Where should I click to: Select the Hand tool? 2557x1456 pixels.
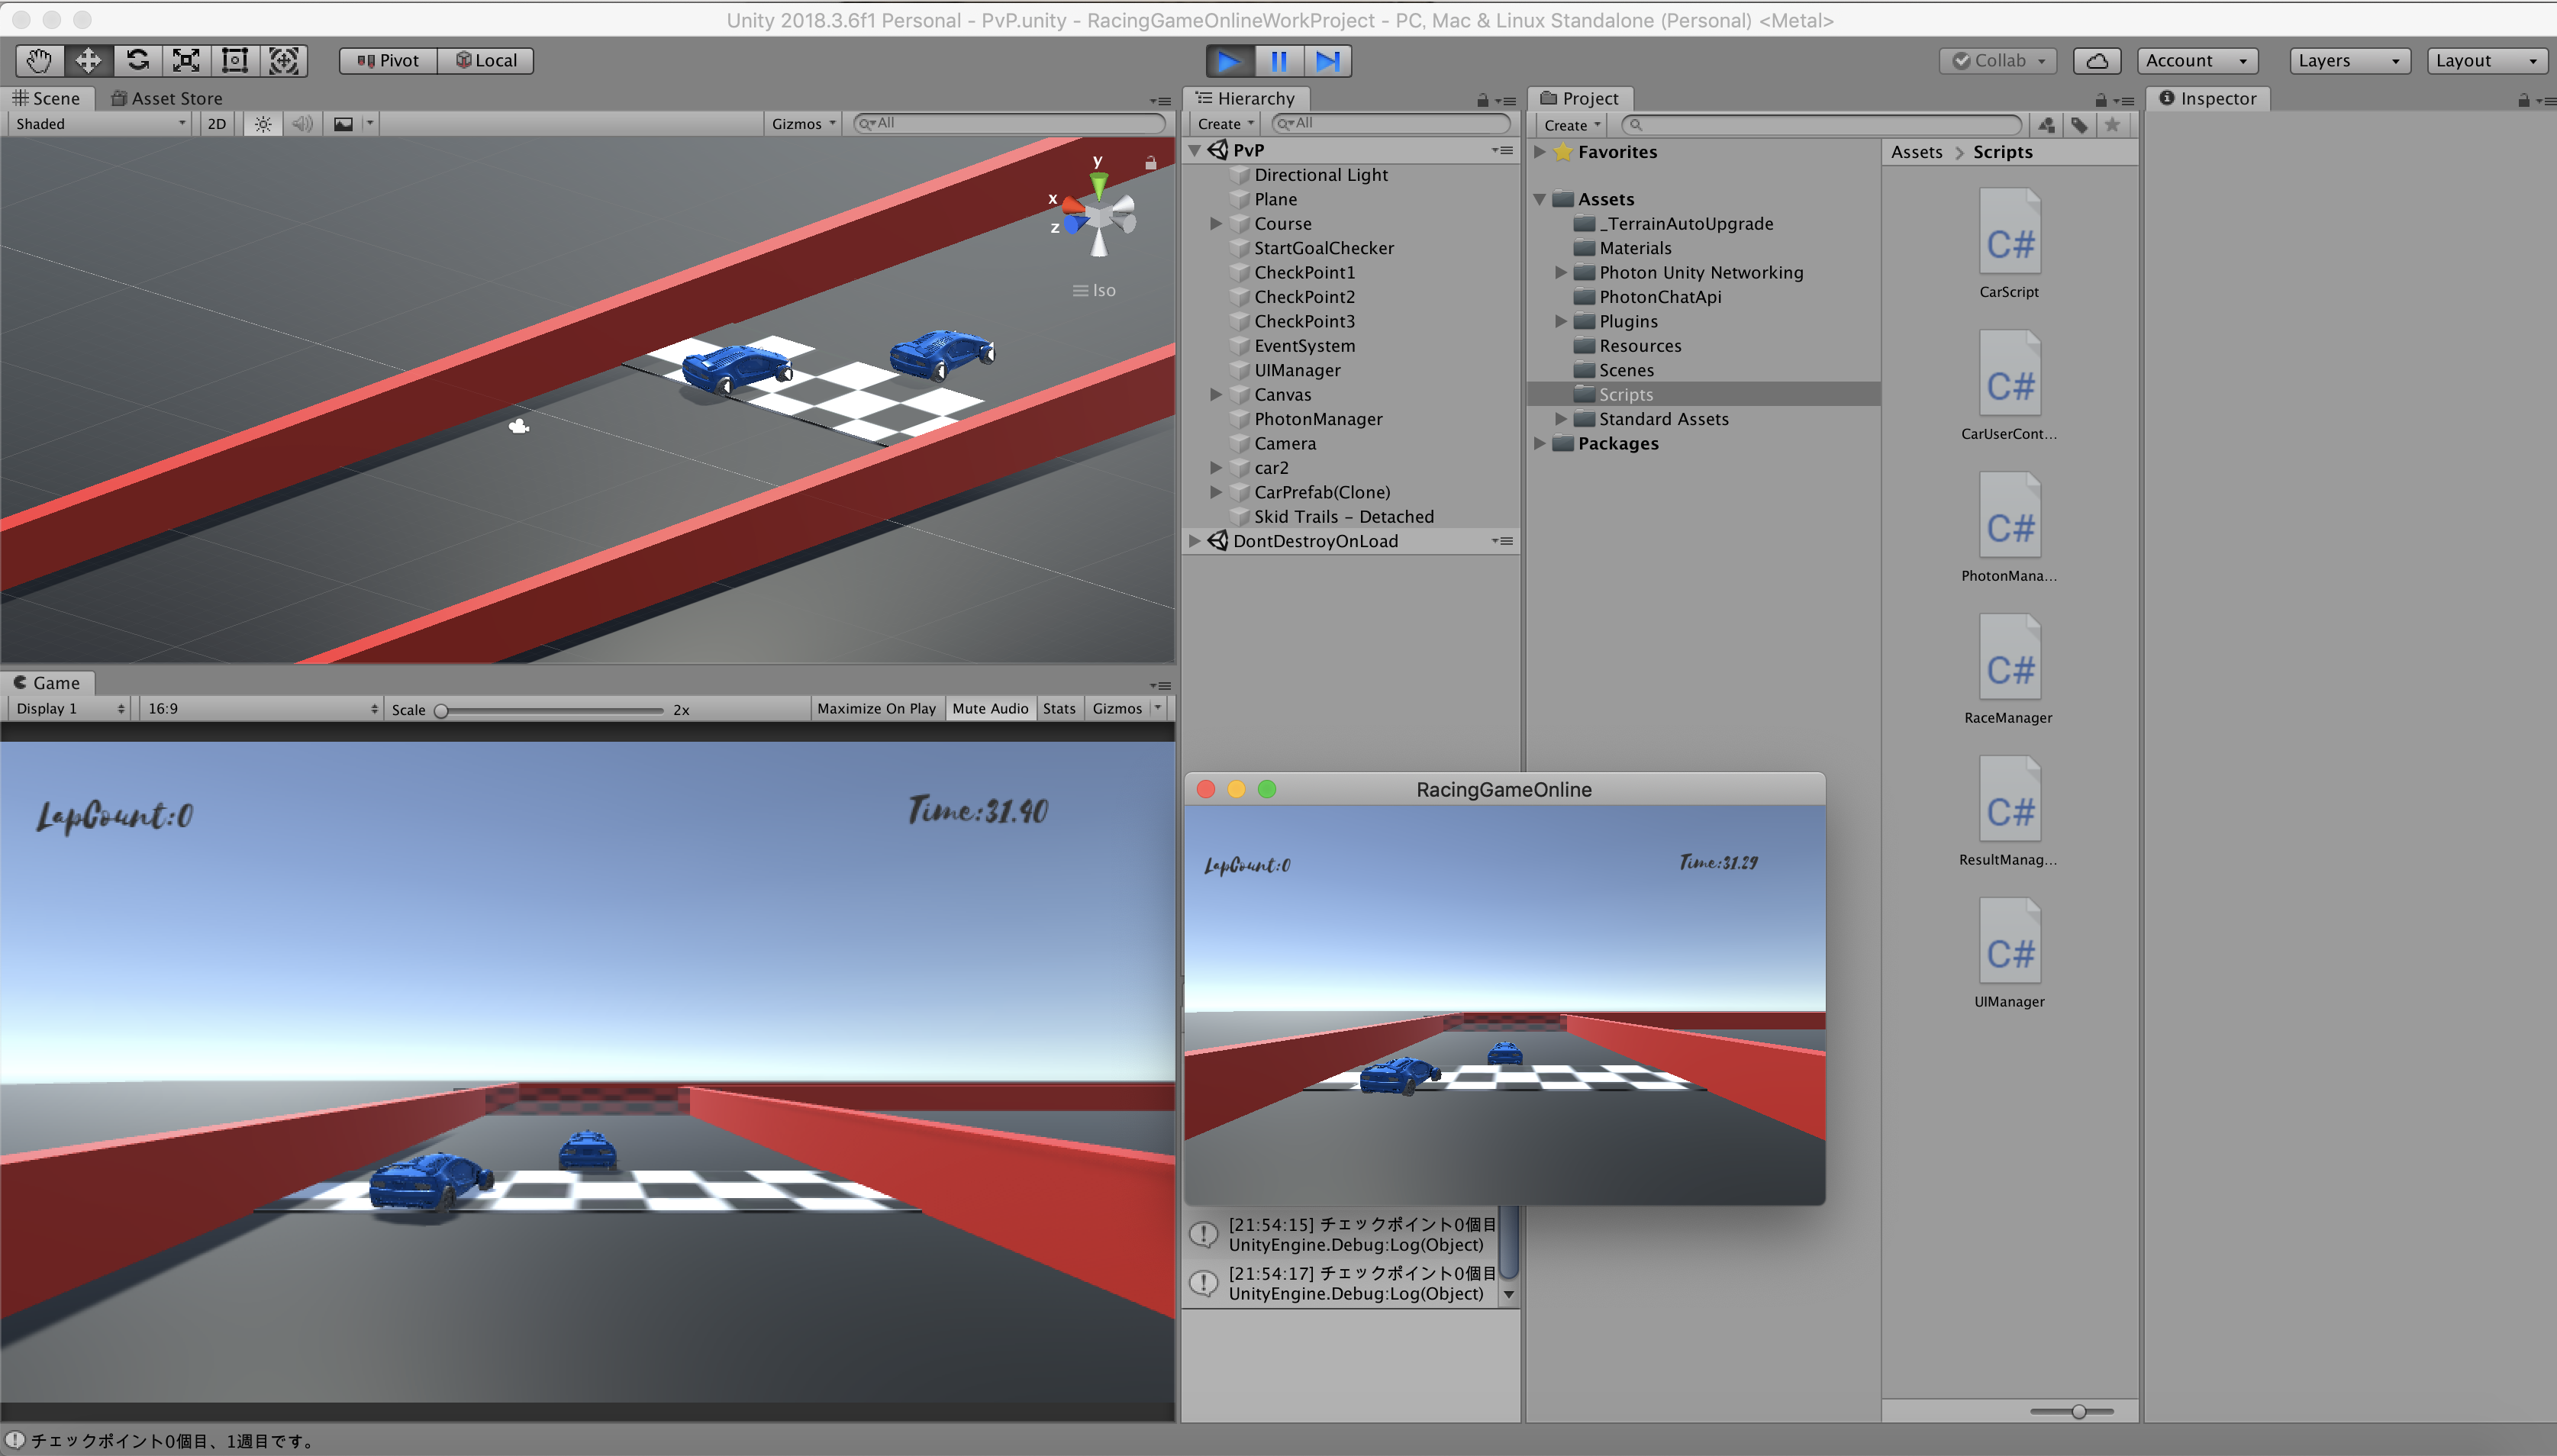(x=39, y=61)
